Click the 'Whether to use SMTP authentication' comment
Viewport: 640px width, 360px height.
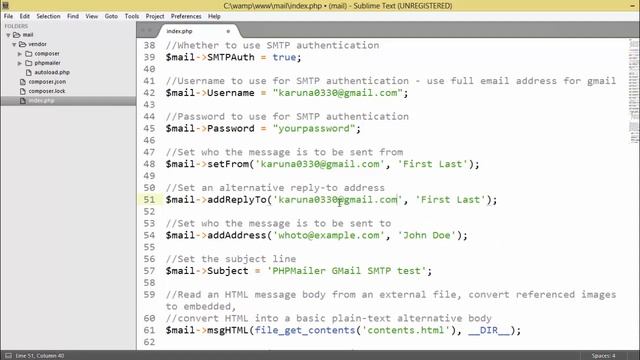(x=272, y=45)
